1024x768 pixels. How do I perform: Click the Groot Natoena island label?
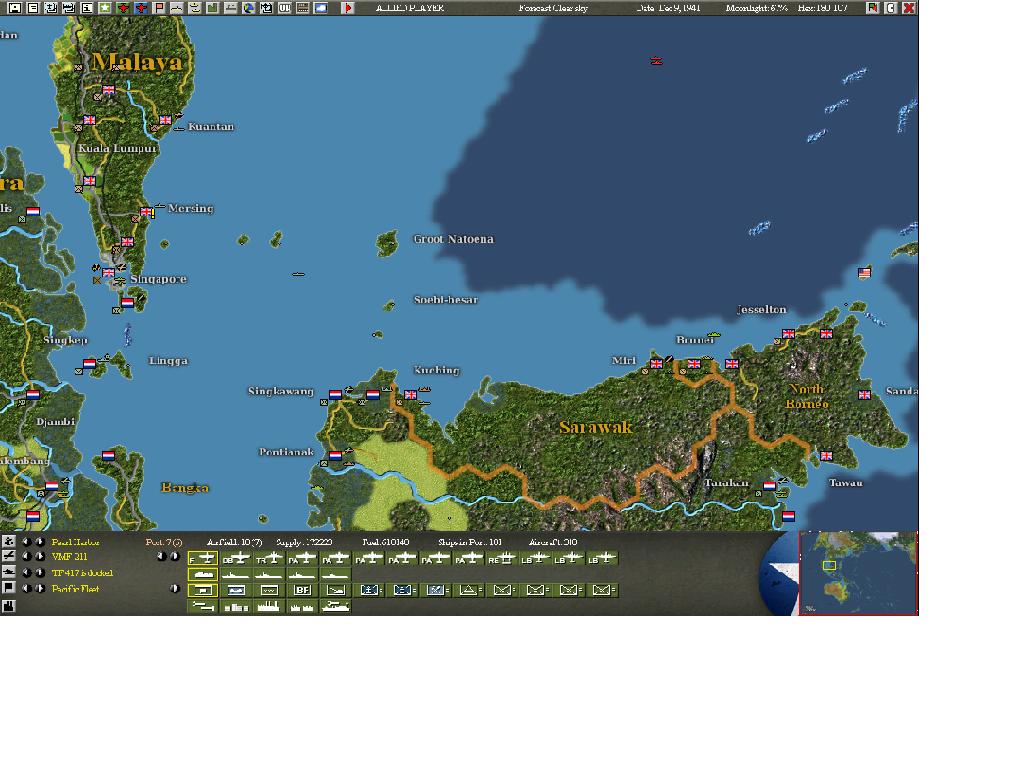(x=453, y=239)
